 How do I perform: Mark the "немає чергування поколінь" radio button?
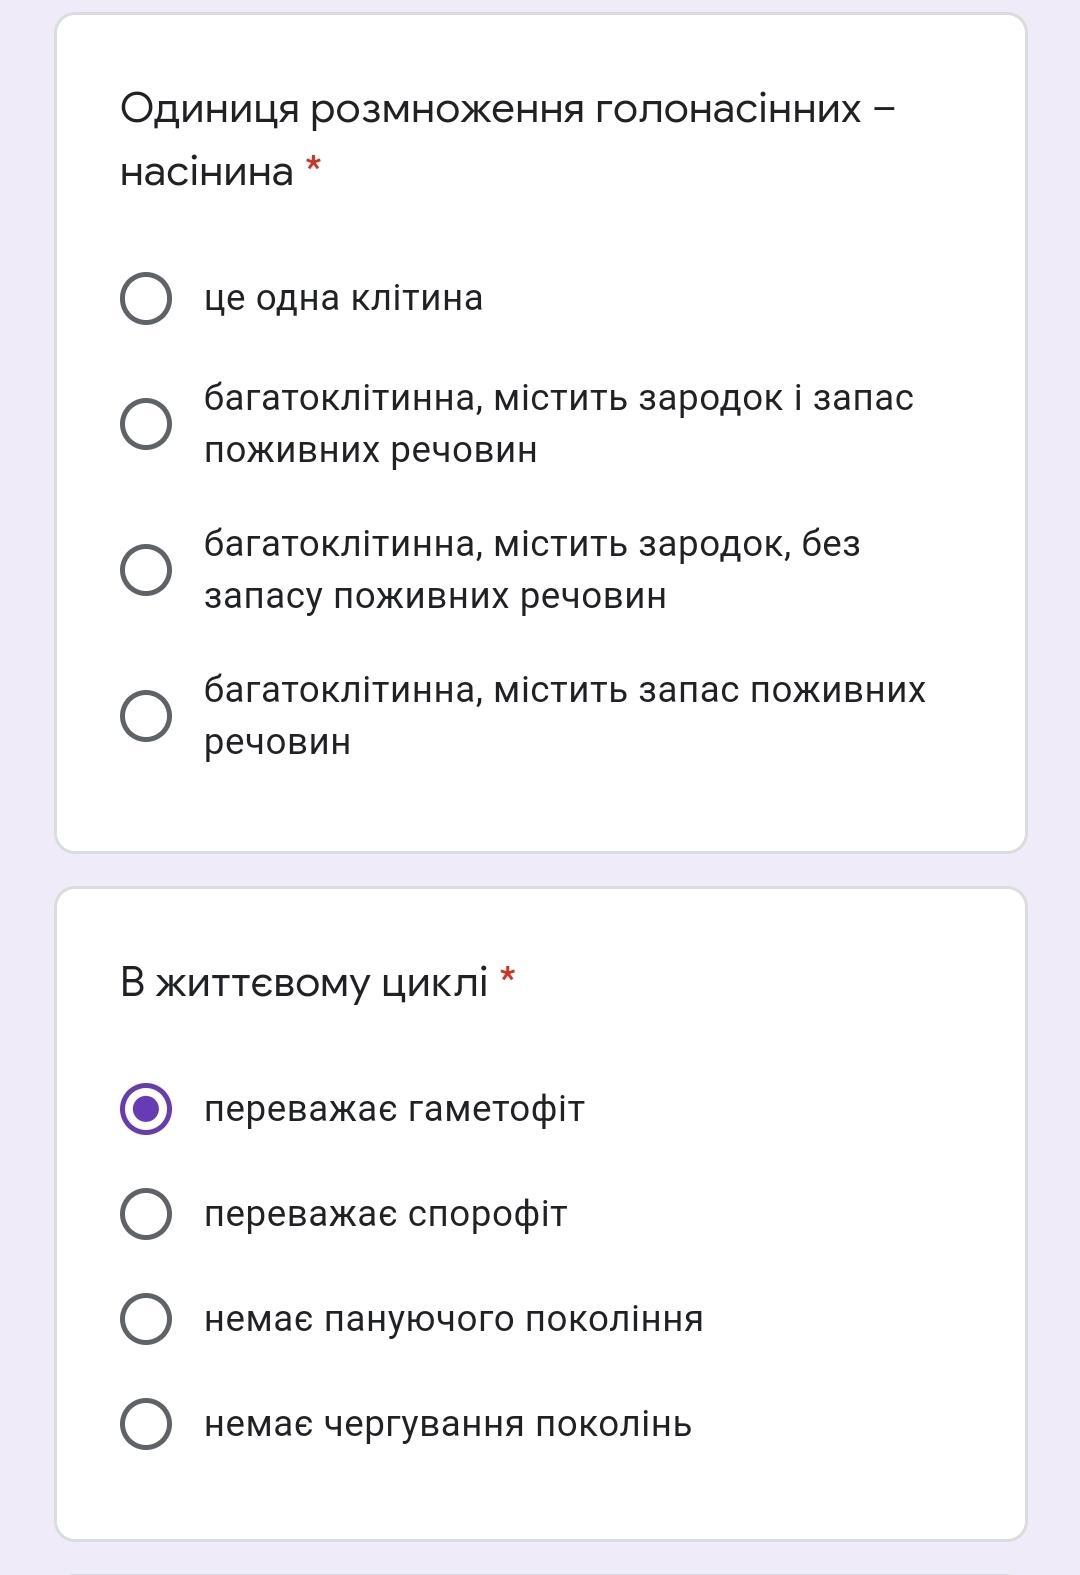coord(146,1424)
